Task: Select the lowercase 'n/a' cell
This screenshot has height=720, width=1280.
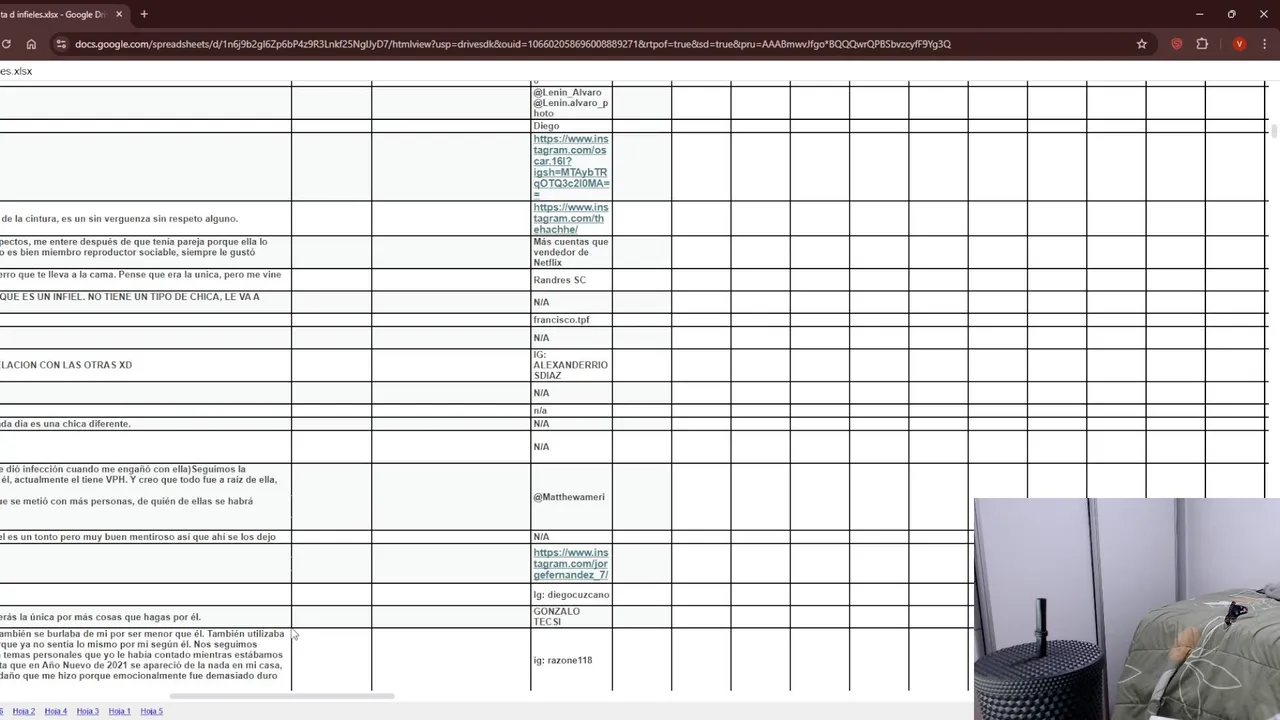Action: click(x=571, y=411)
